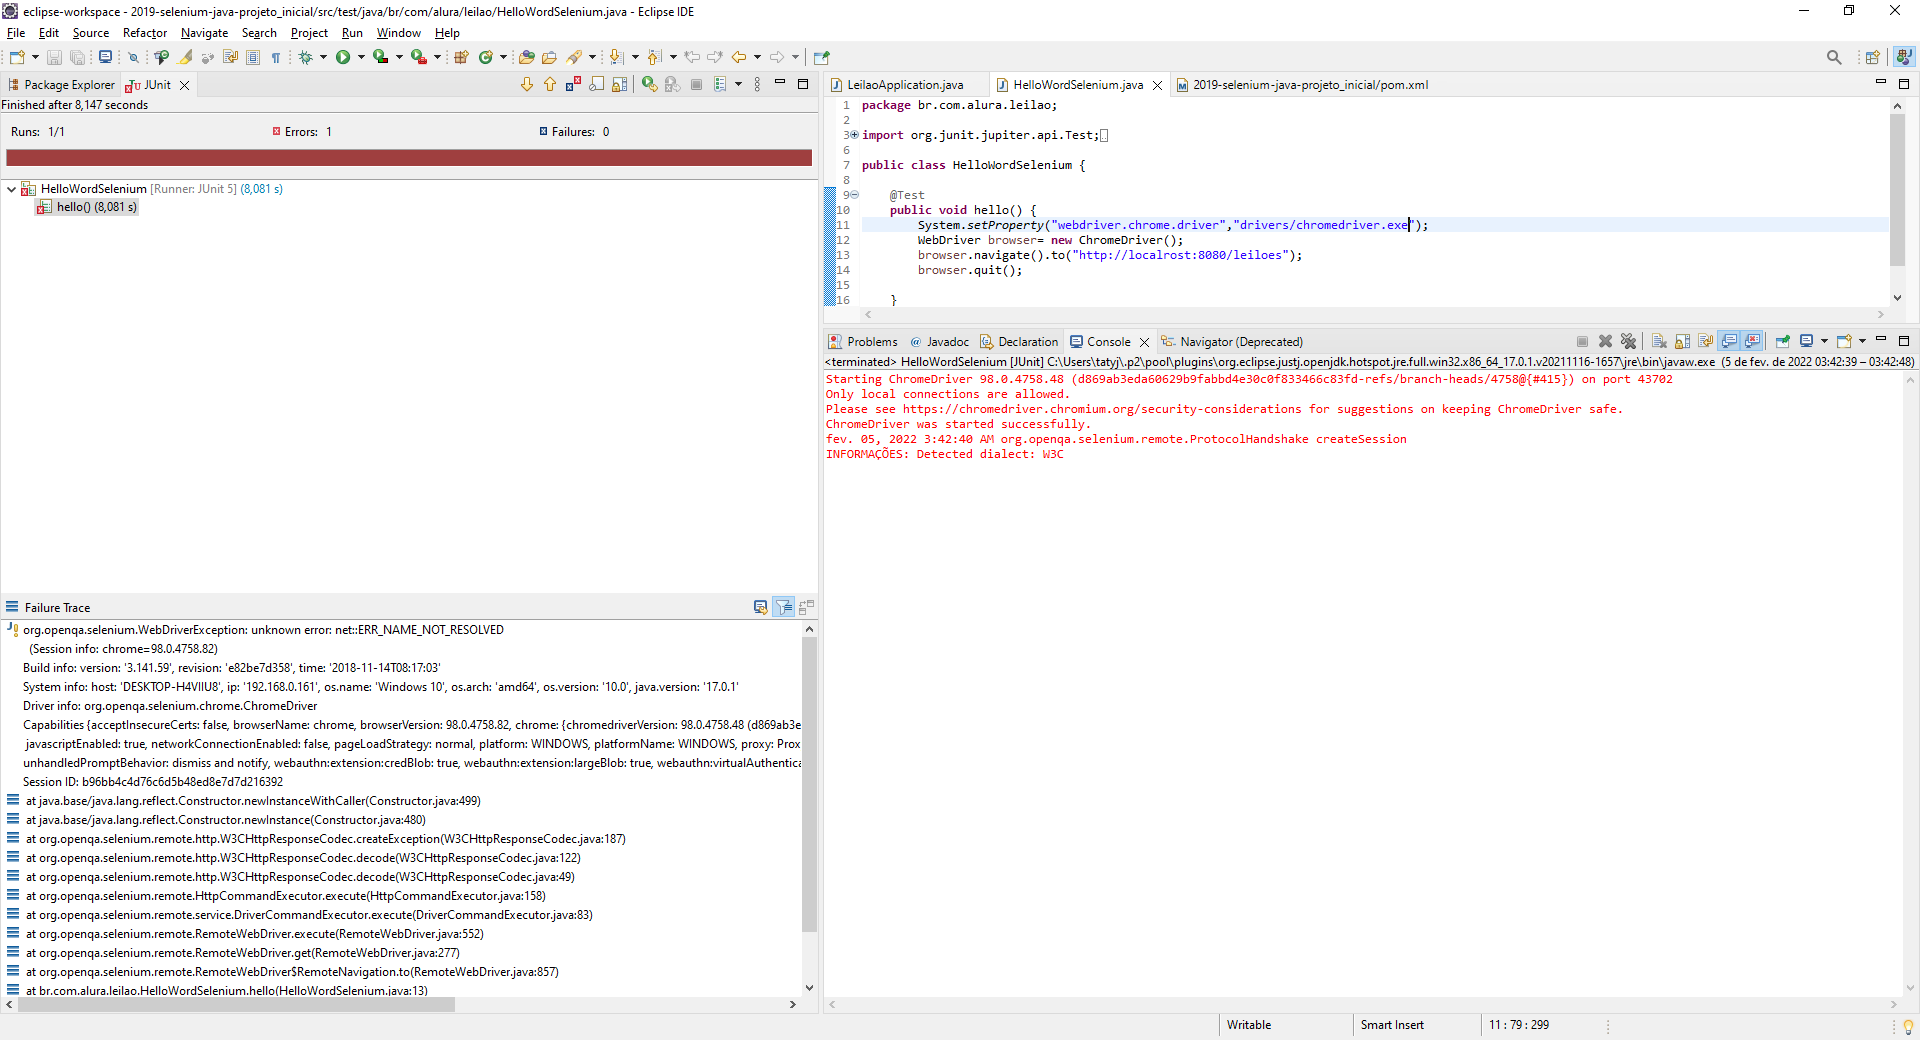Toggle Filter Stack Trace in Failure Trace

click(784, 607)
